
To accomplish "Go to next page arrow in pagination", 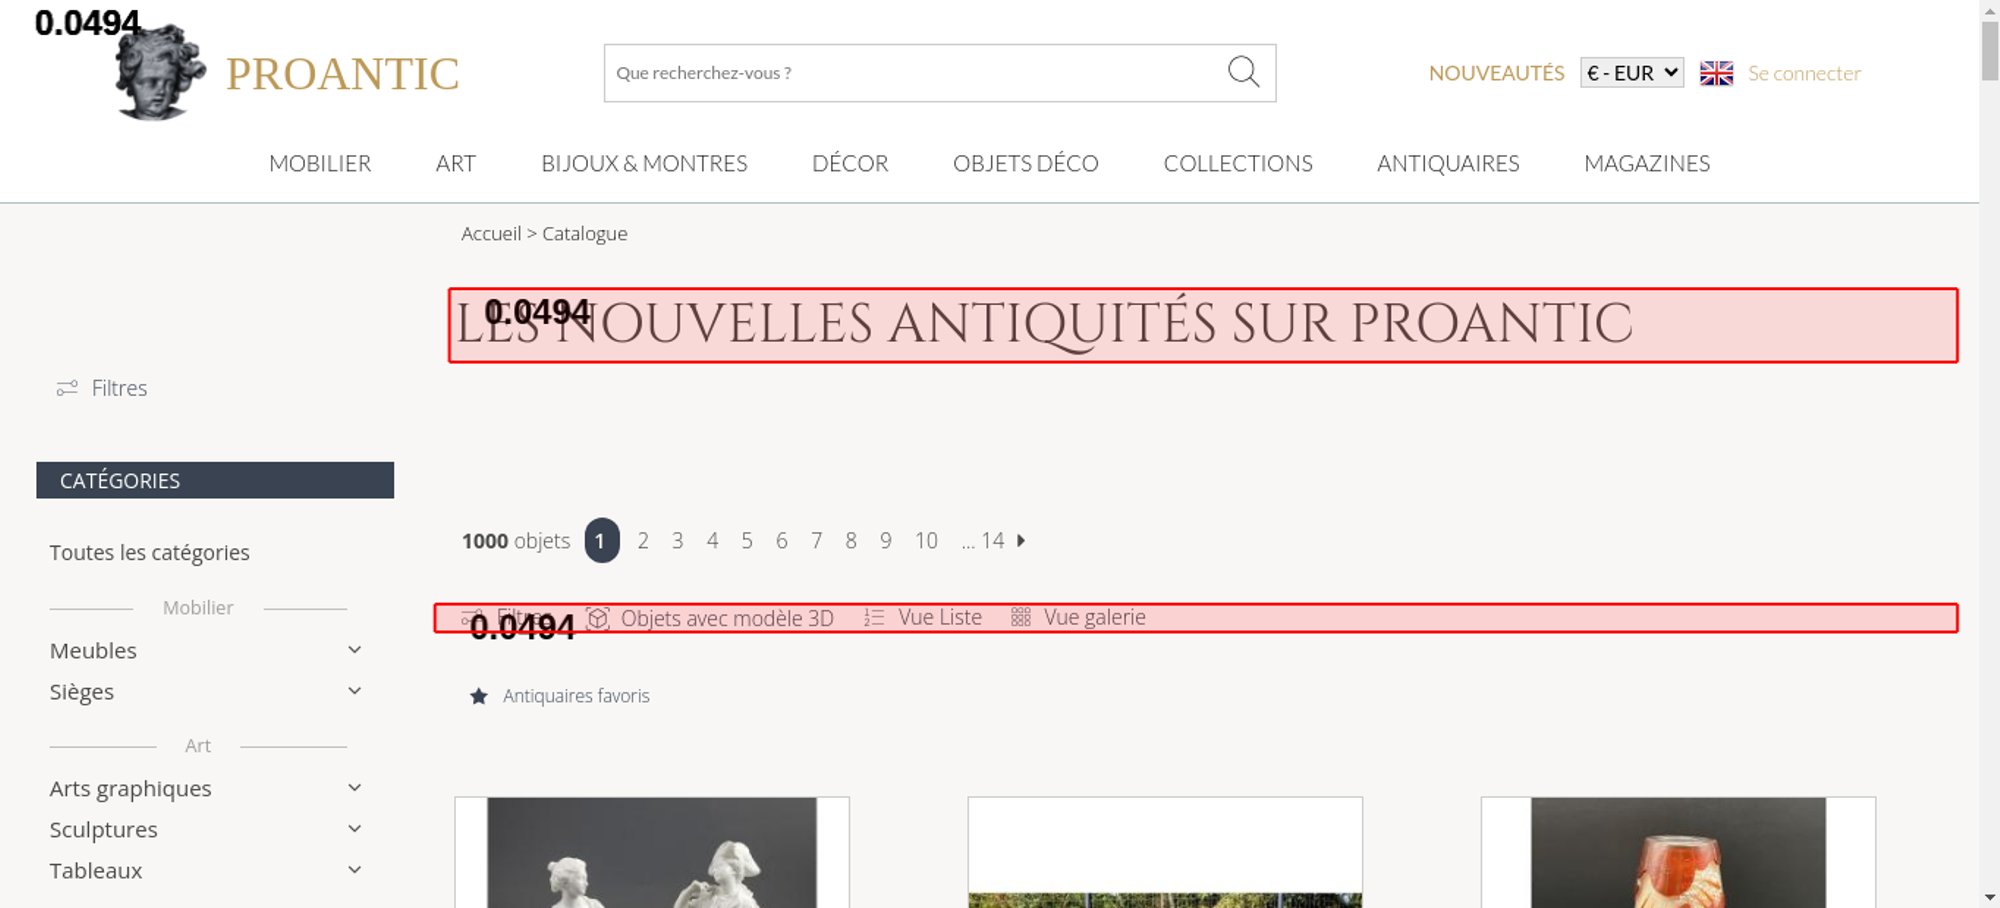I will (1021, 541).
